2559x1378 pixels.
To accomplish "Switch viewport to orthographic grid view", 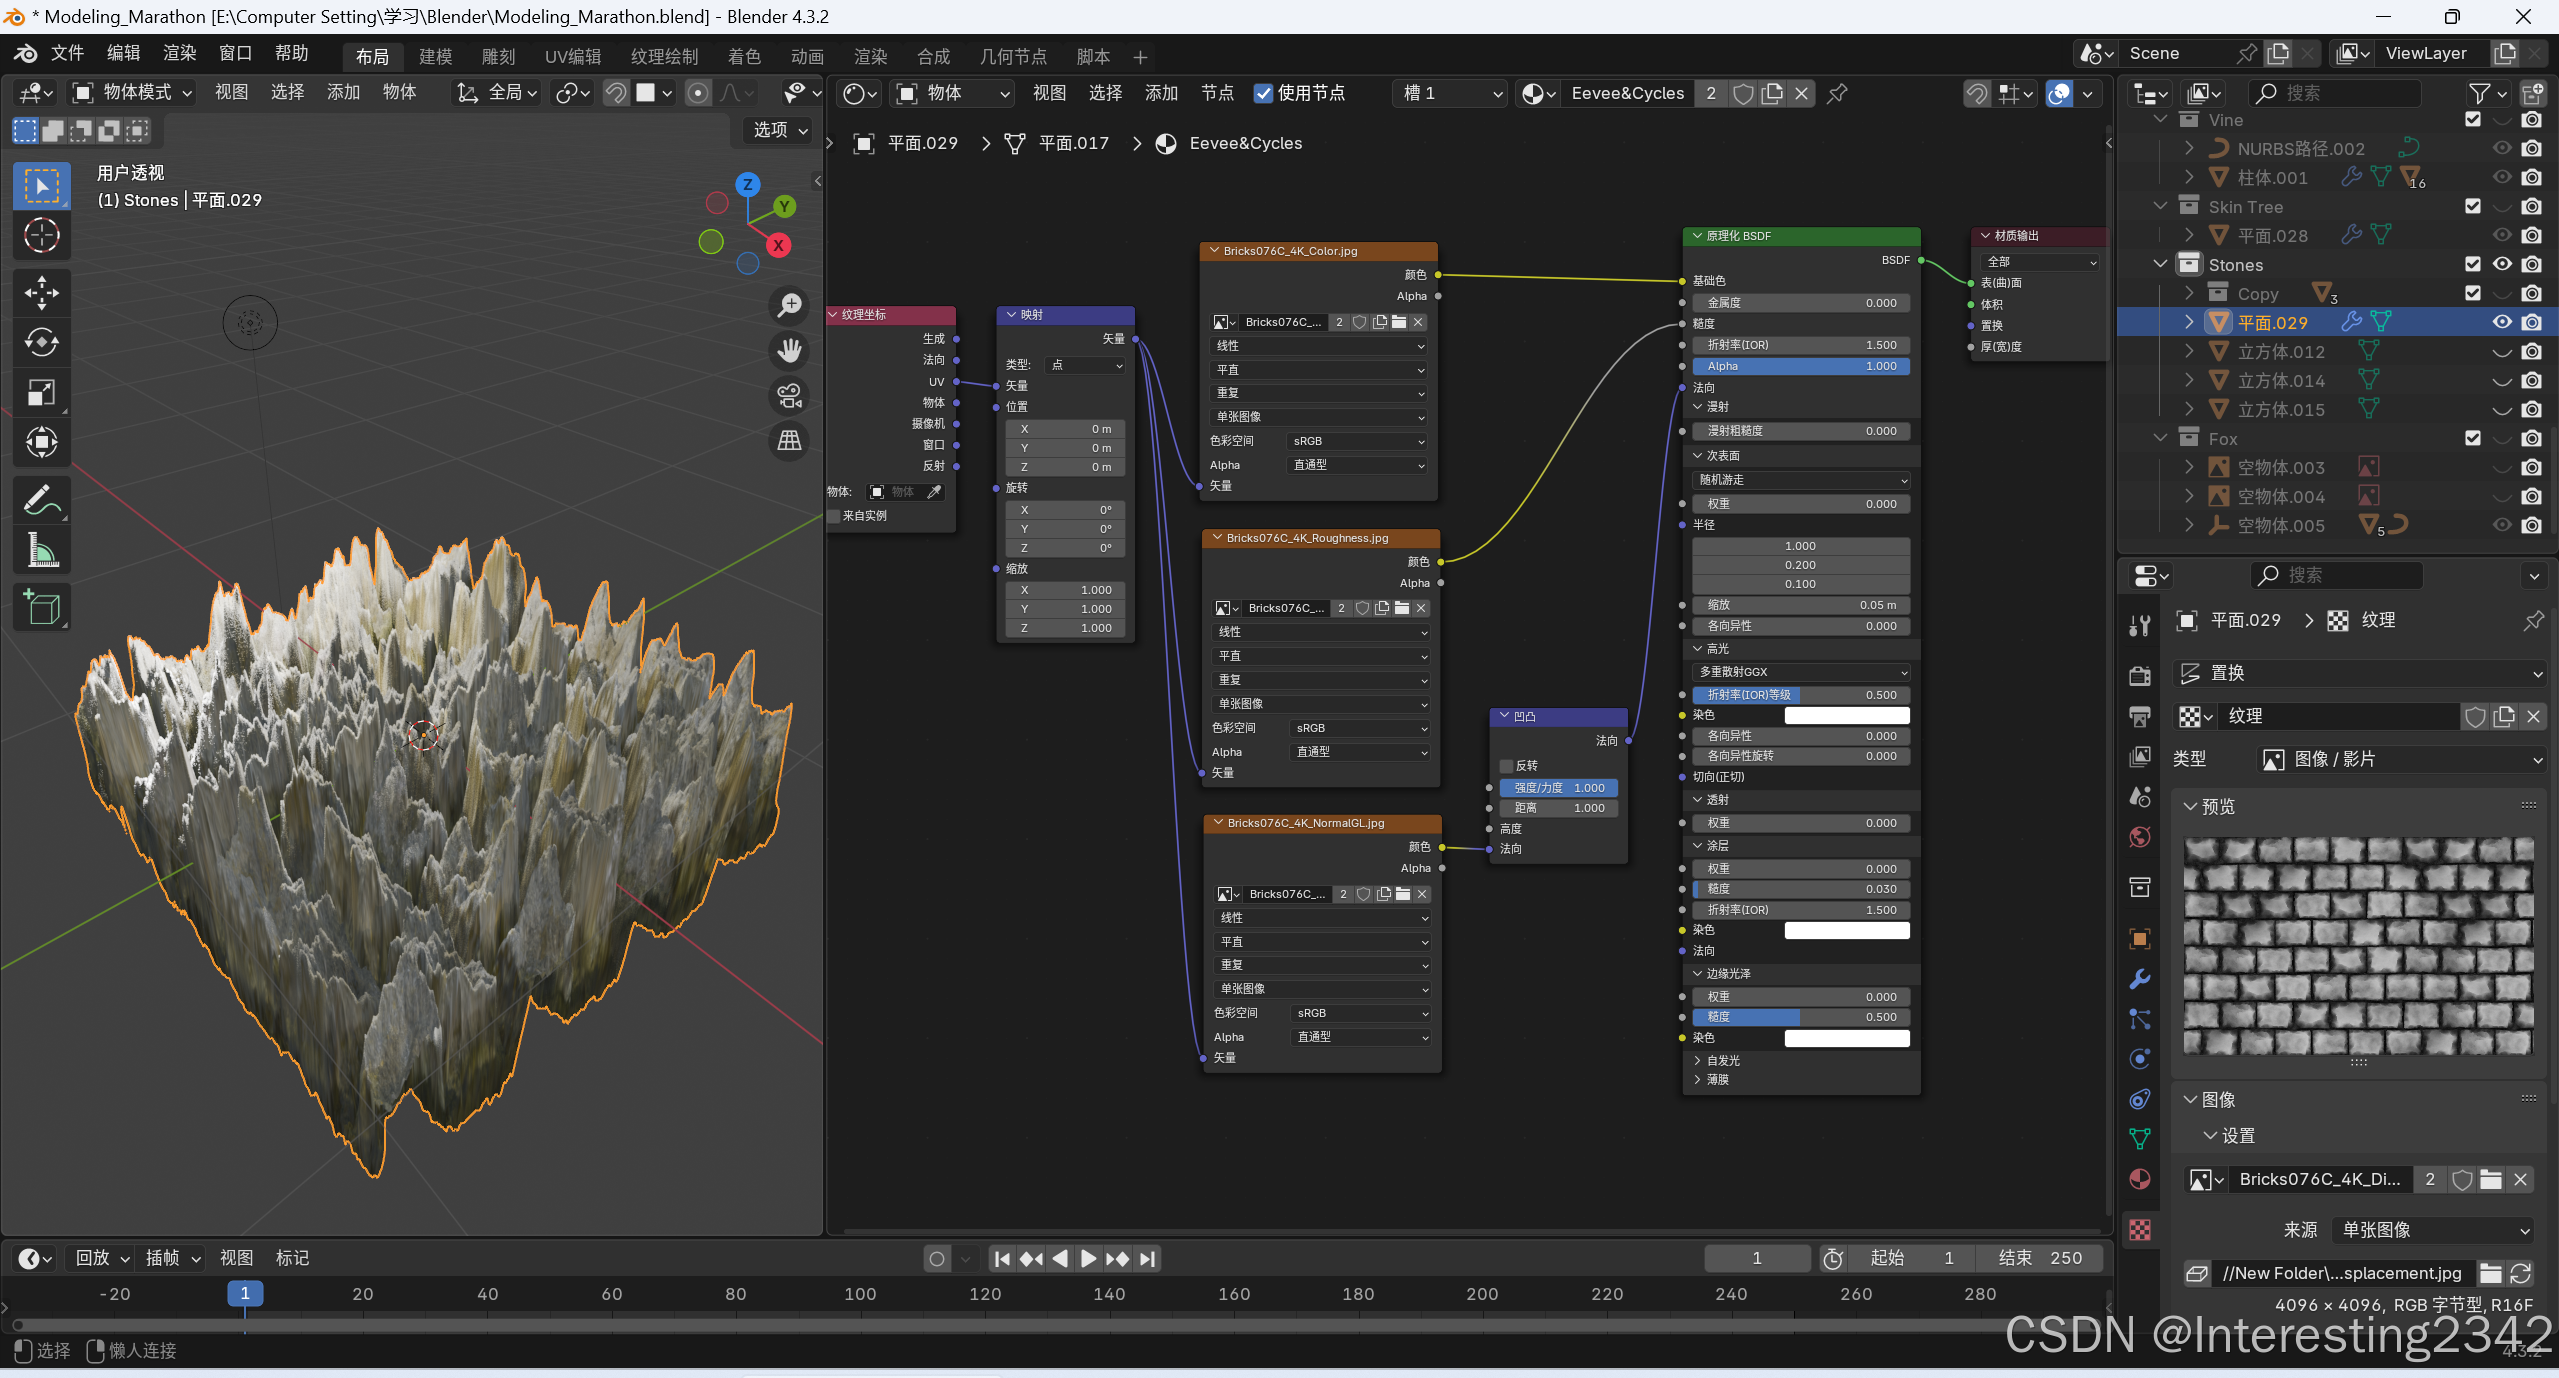I will pyautogui.click(x=790, y=441).
